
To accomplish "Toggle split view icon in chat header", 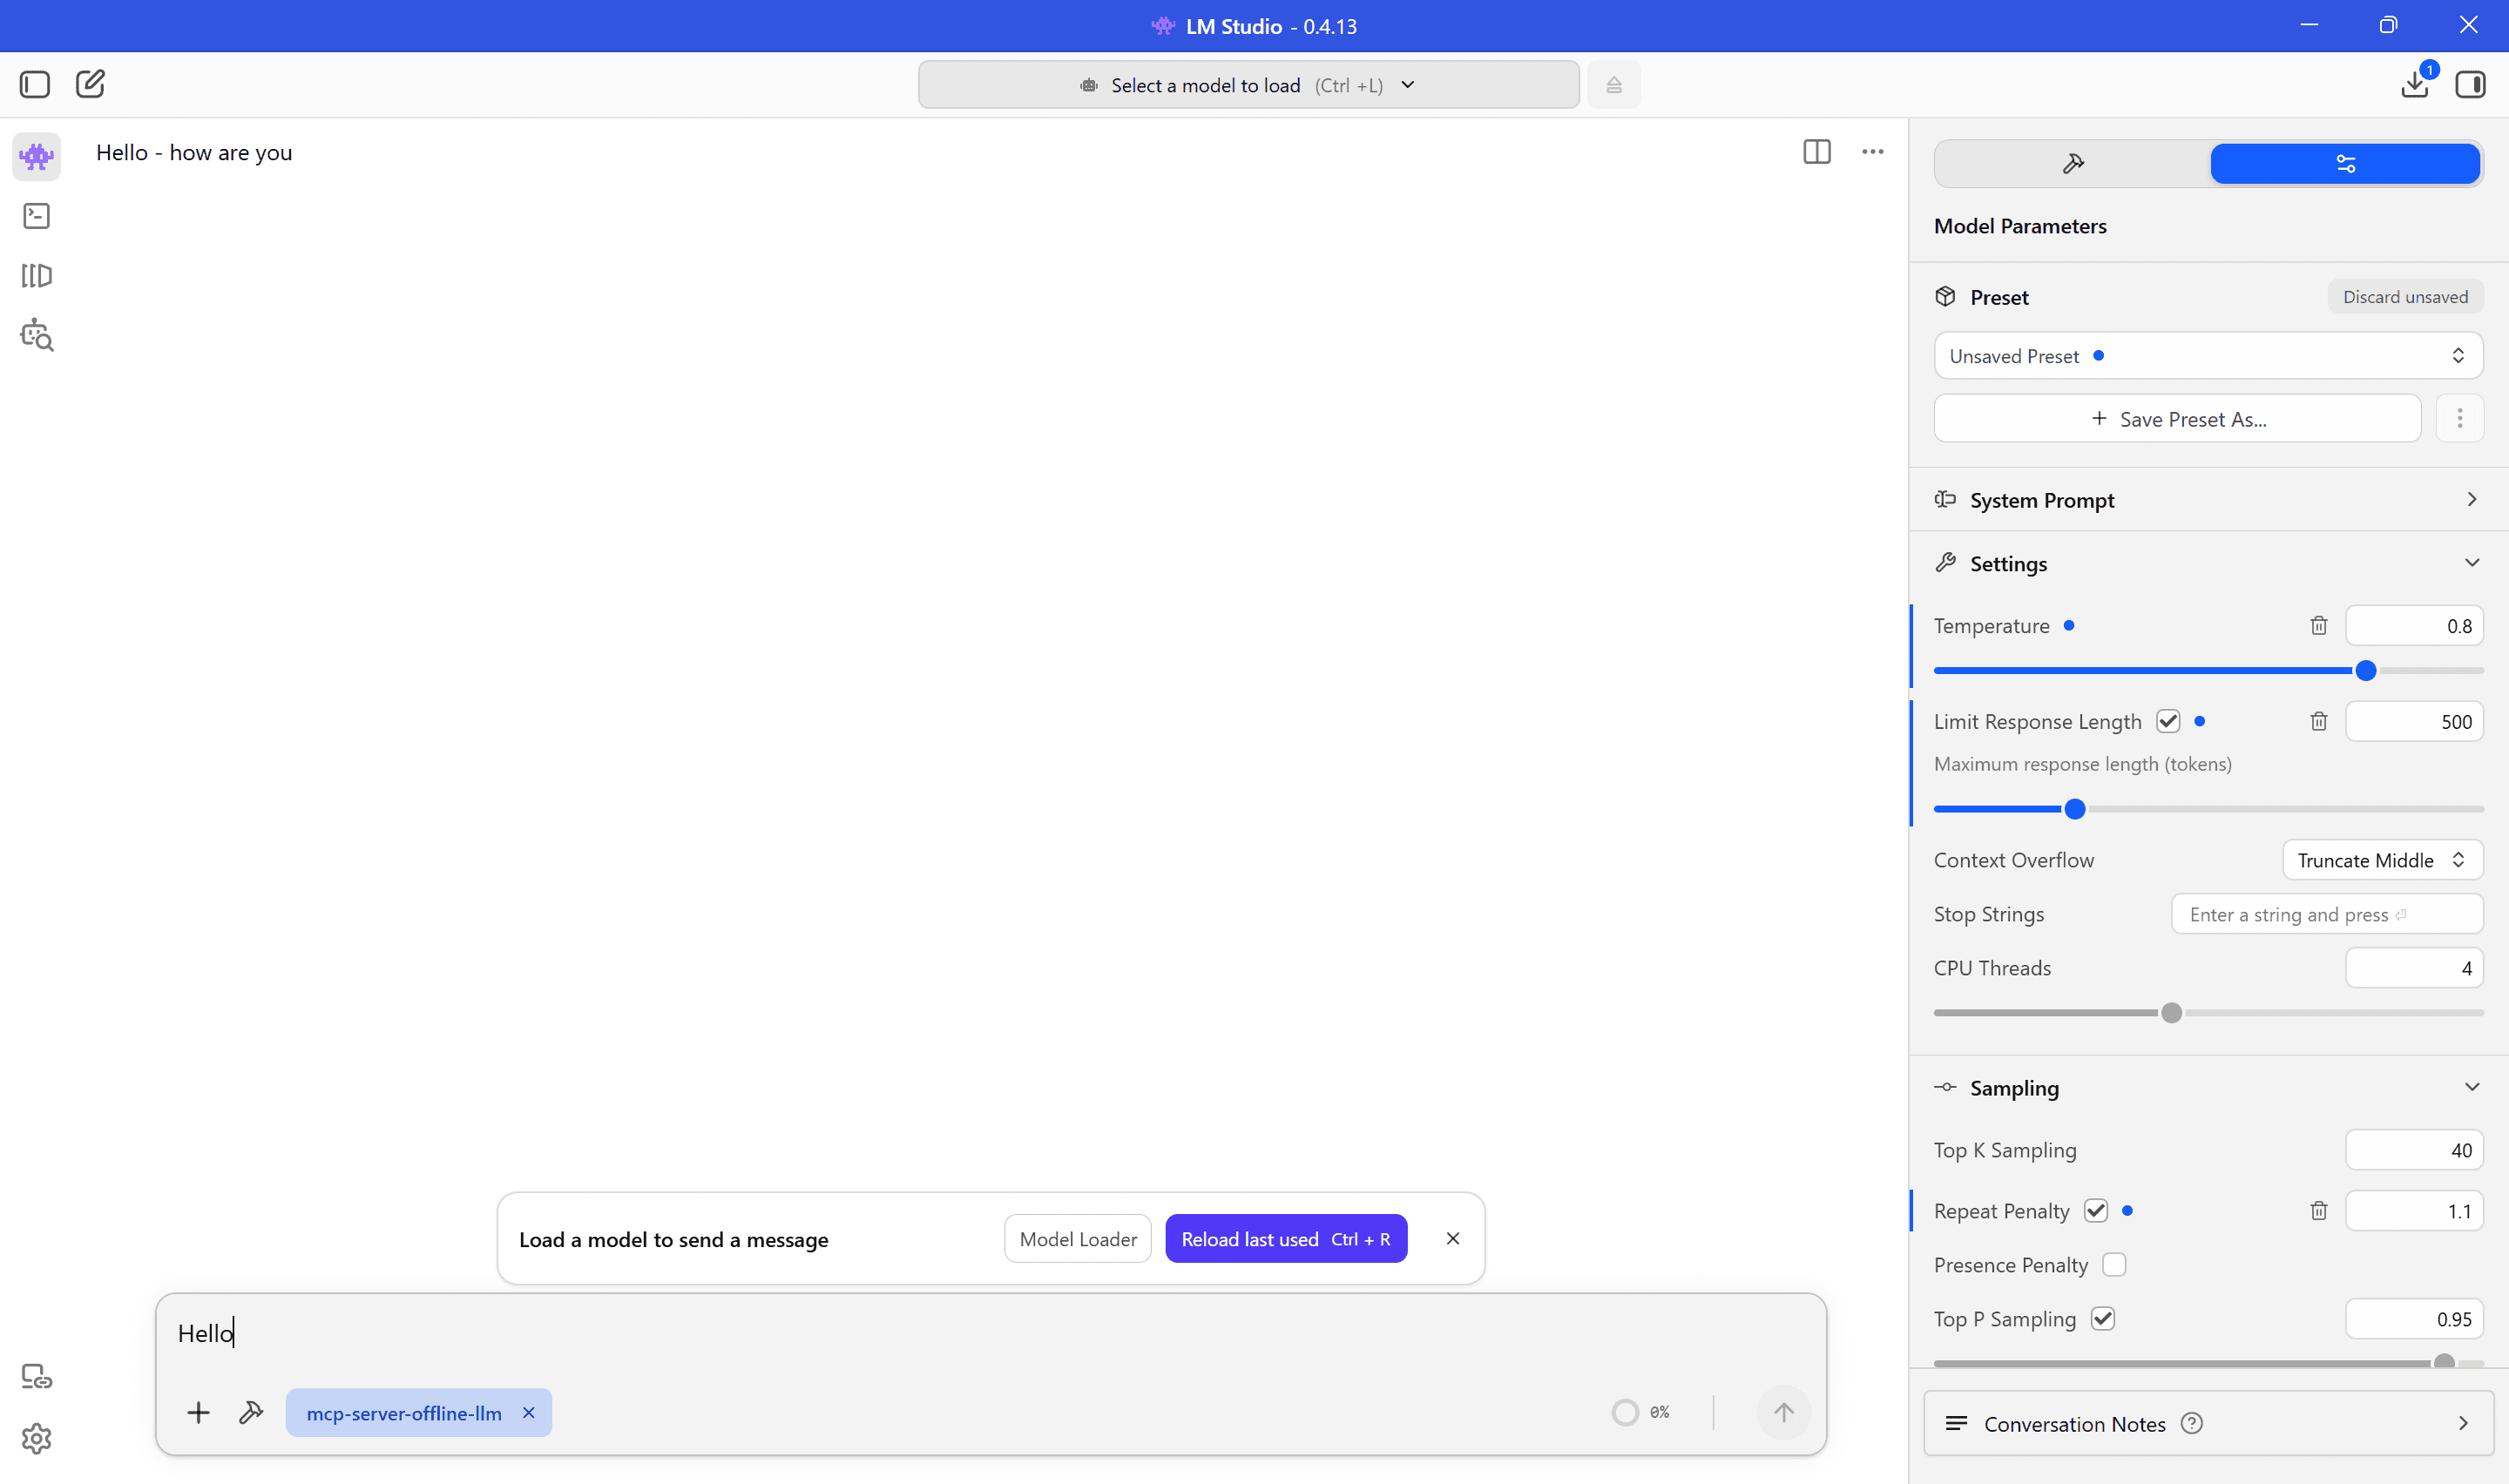I will coord(1817,152).
